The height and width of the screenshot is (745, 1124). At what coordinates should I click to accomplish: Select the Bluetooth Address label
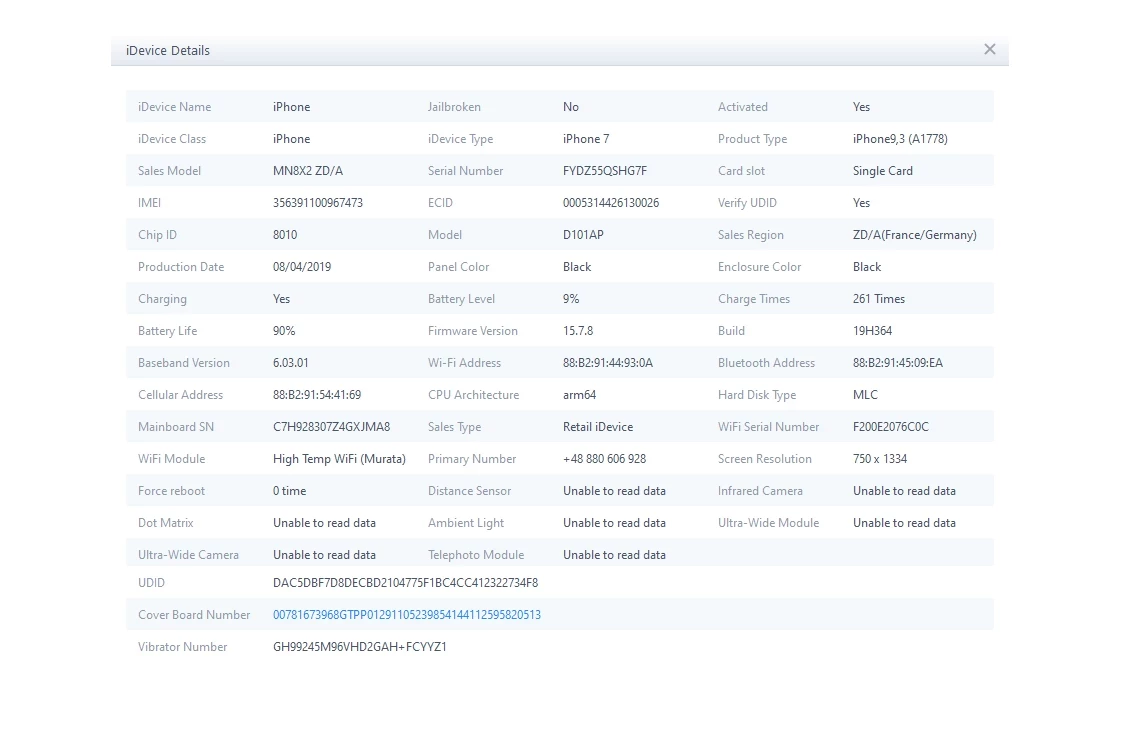[766, 363]
